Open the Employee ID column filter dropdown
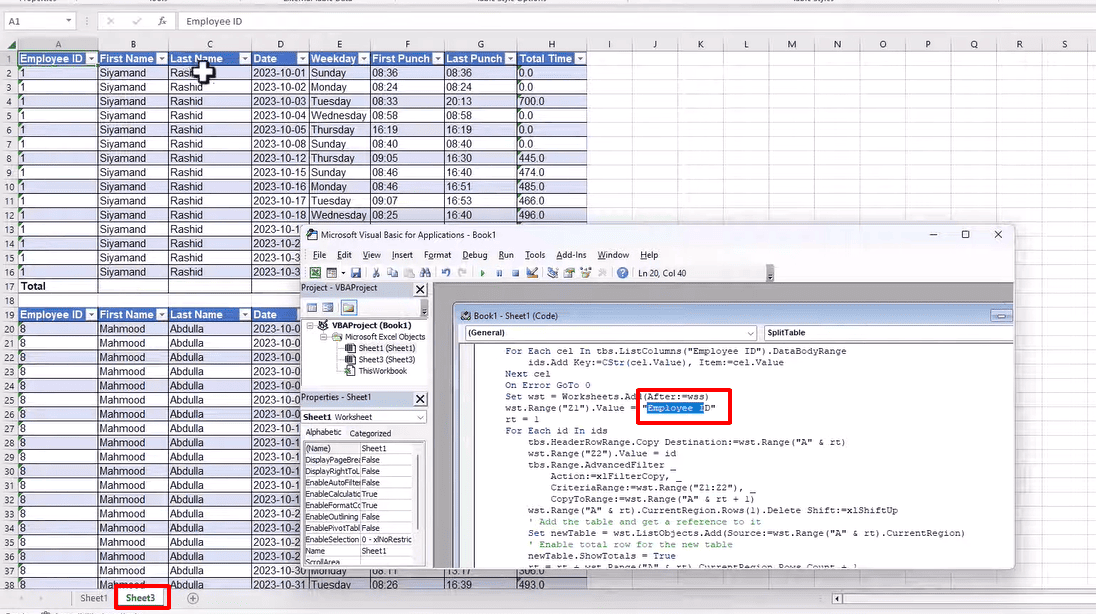Image resolution: width=1096 pixels, height=614 pixels. (x=89, y=58)
